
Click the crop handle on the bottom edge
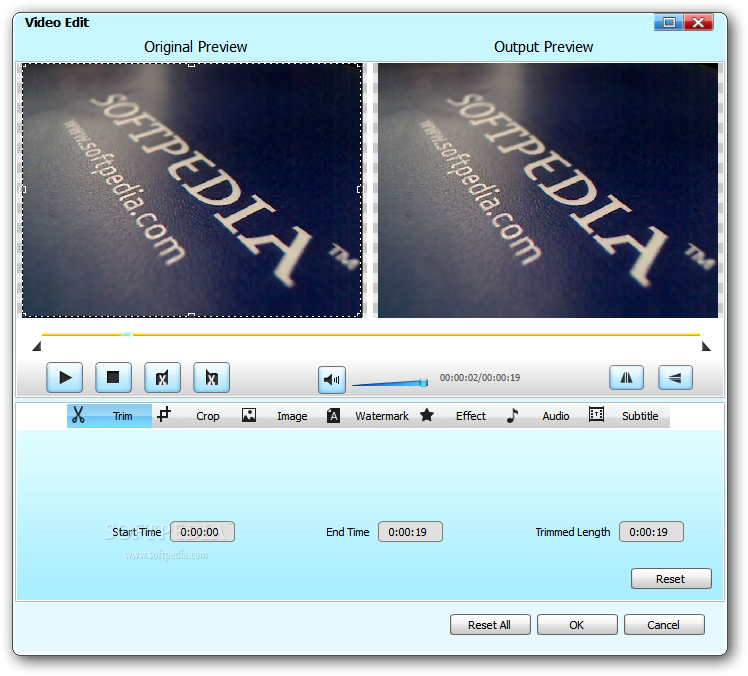(191, 315)
